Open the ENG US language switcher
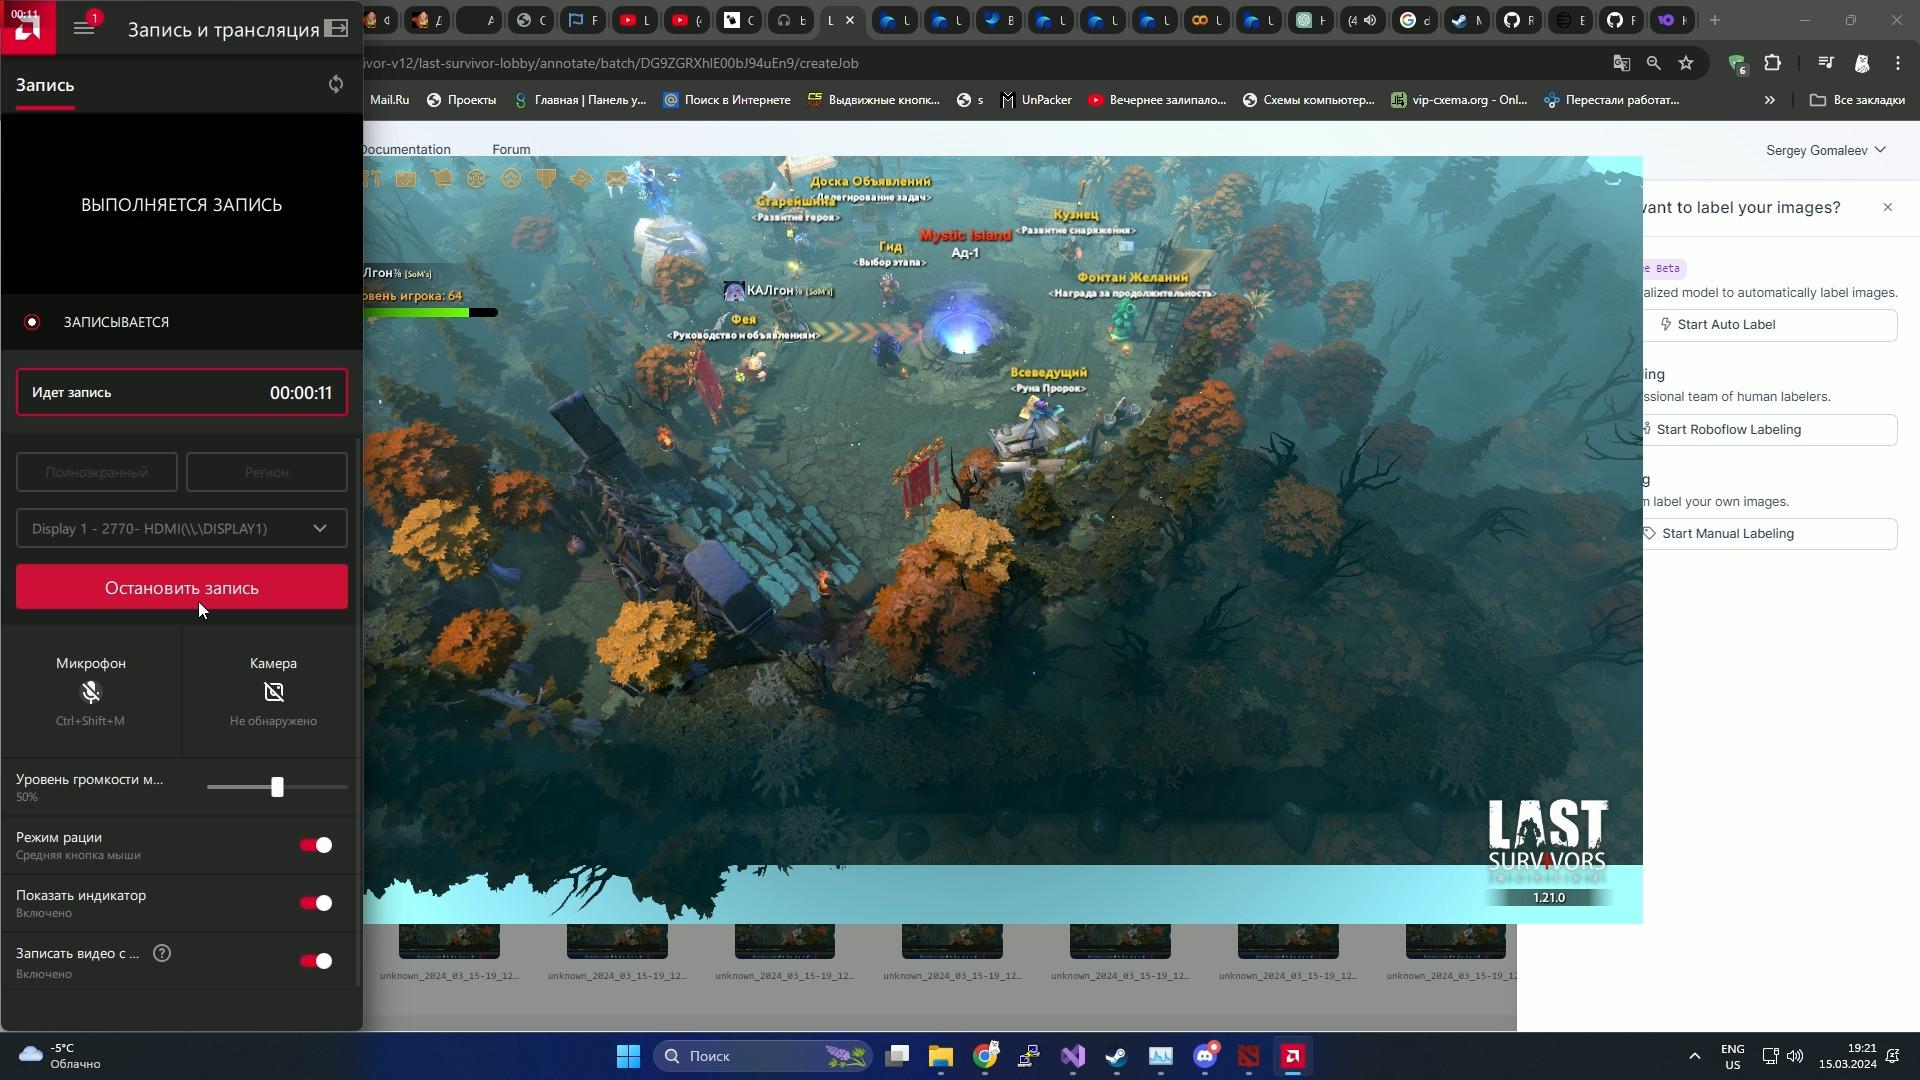 [x=1732, y=1057]
